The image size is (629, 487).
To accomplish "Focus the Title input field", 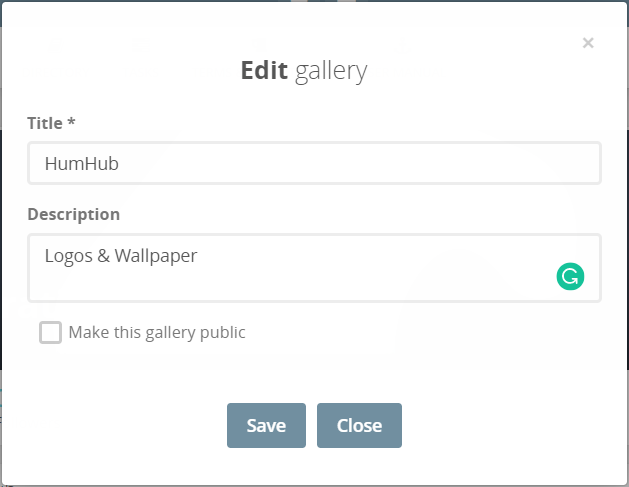I will 314,163.
